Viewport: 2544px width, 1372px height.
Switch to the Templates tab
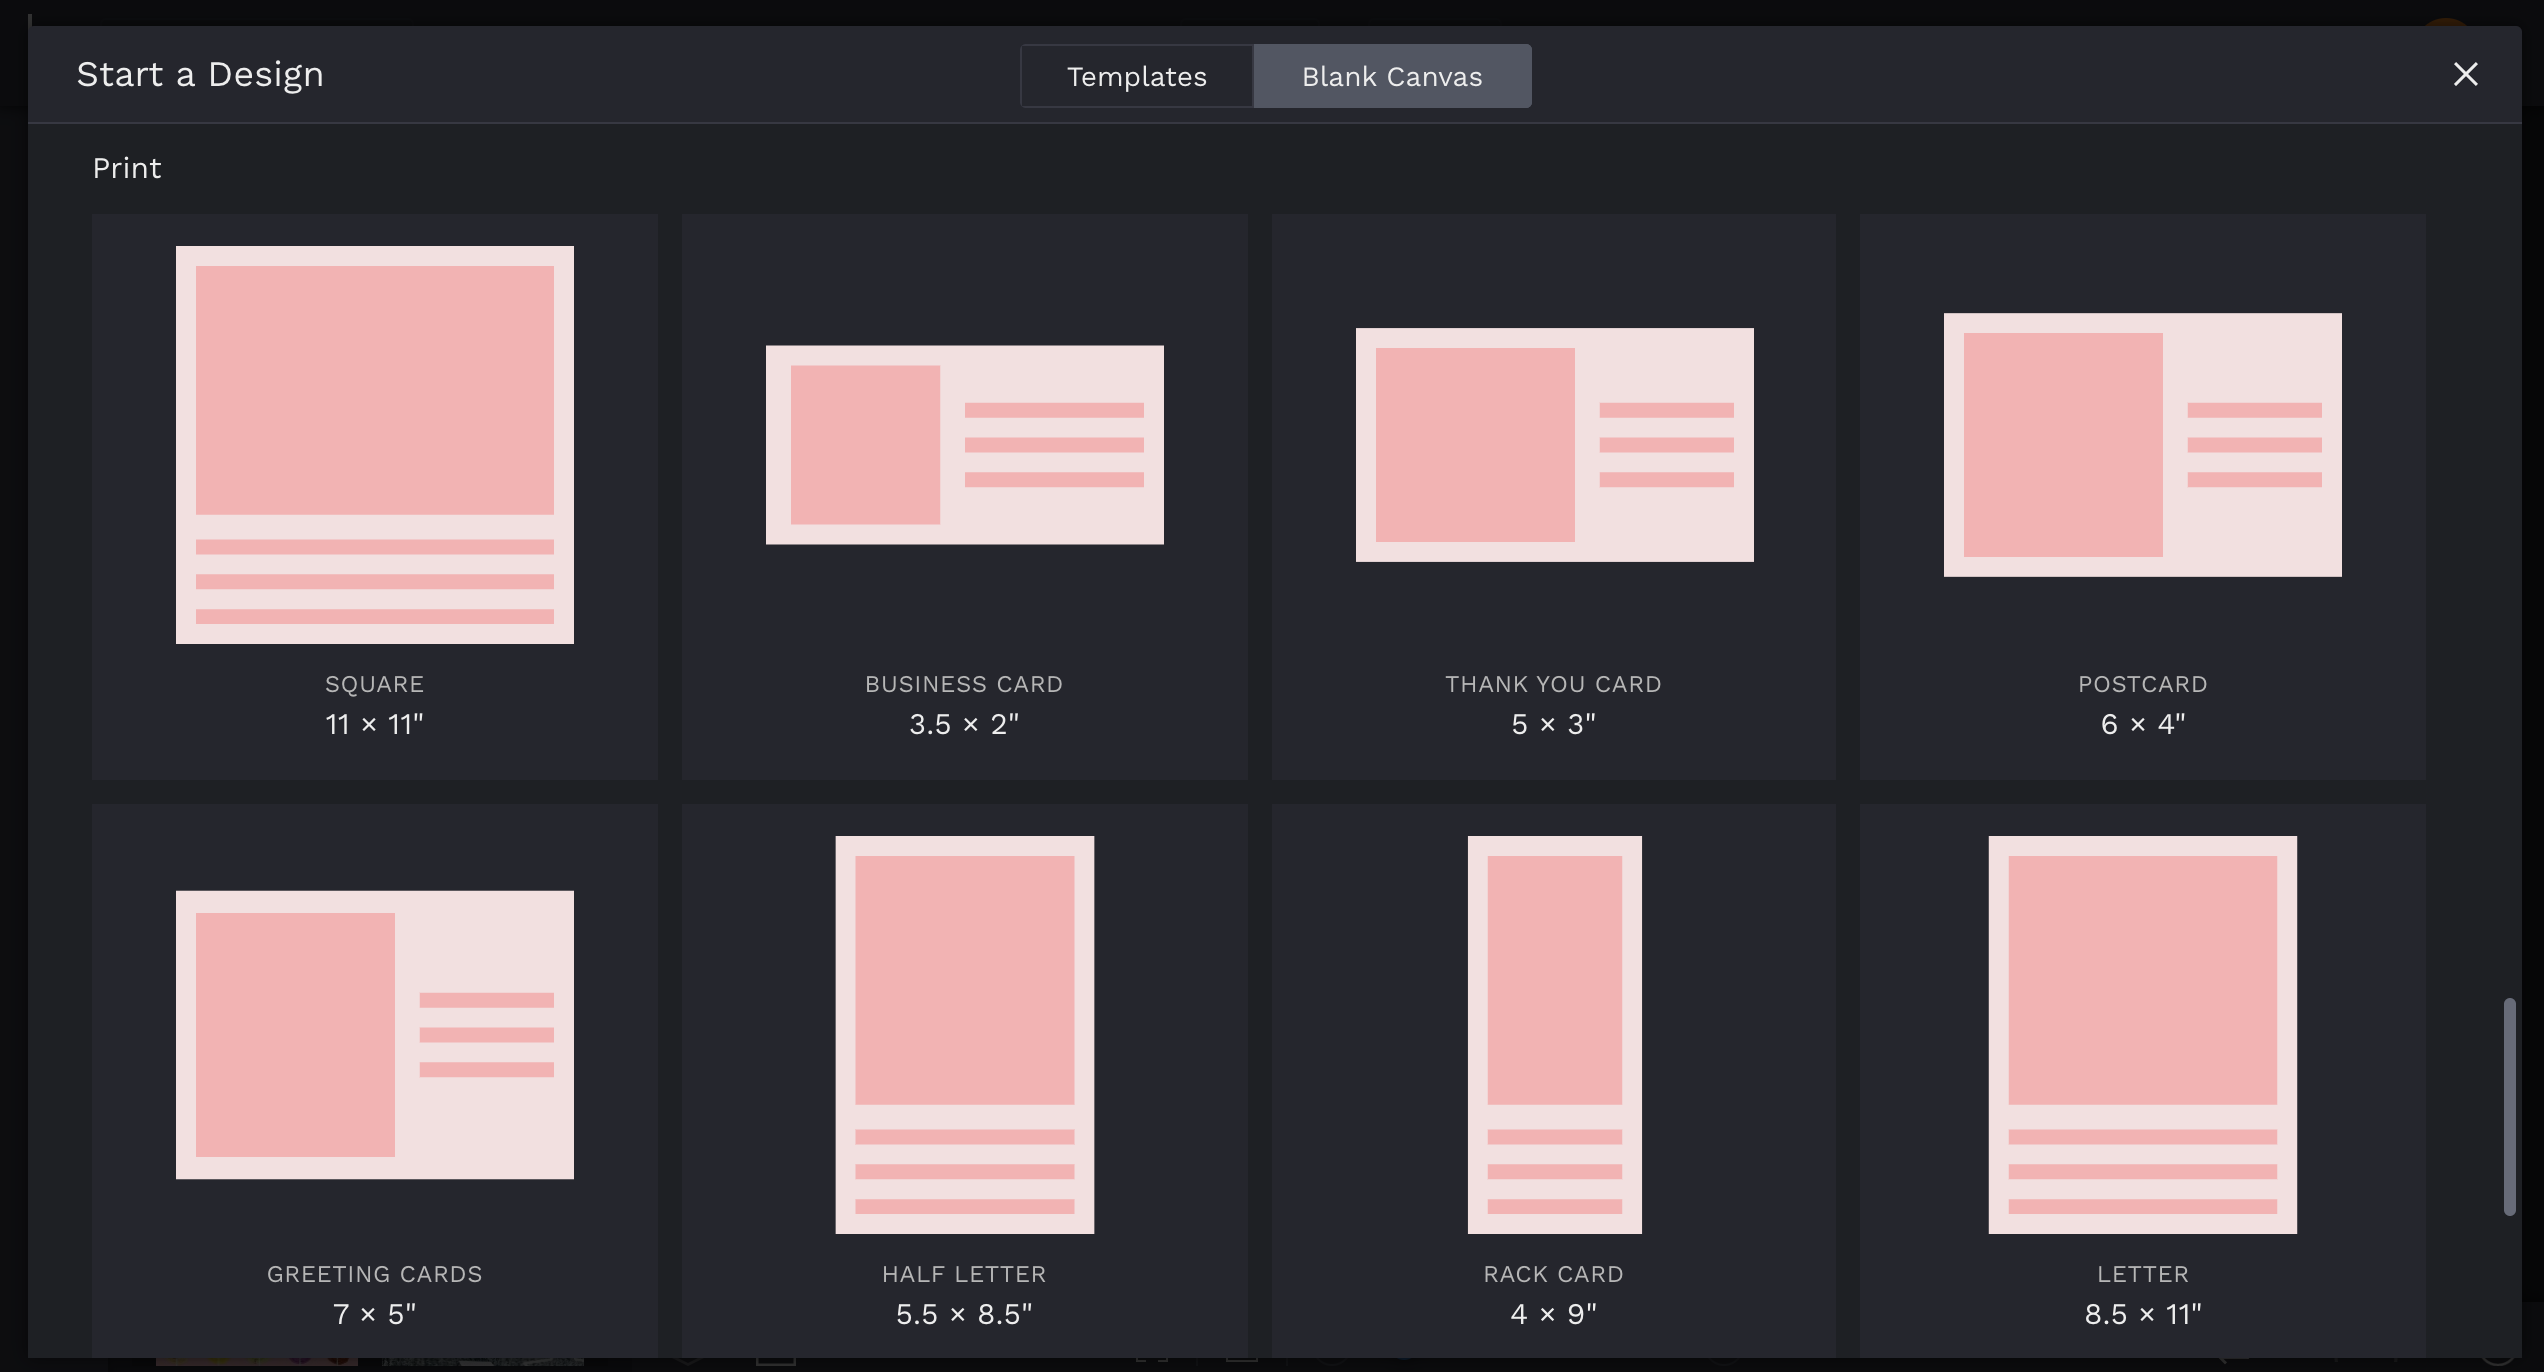(1136, 76)
